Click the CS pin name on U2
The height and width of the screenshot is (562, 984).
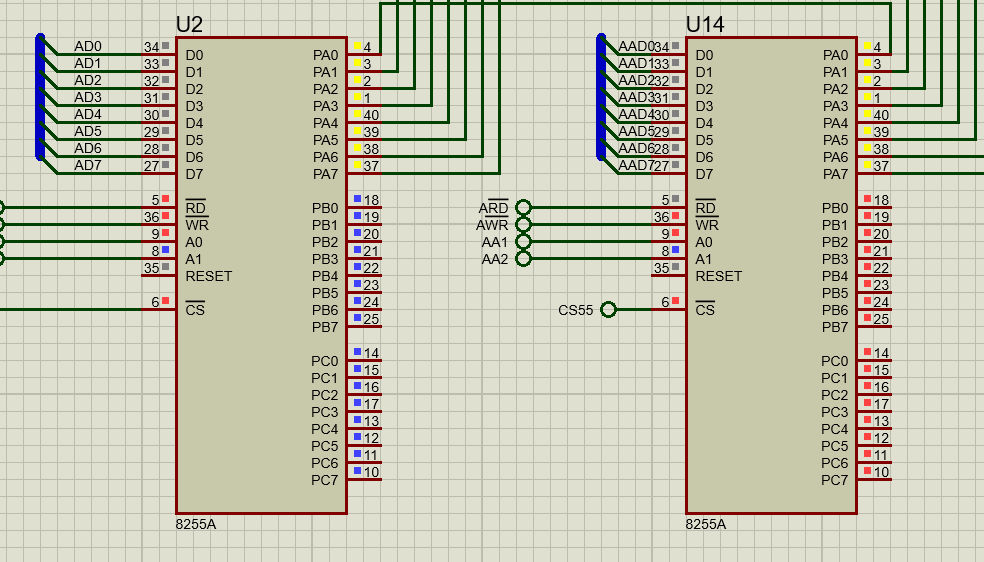coord(195,309)
